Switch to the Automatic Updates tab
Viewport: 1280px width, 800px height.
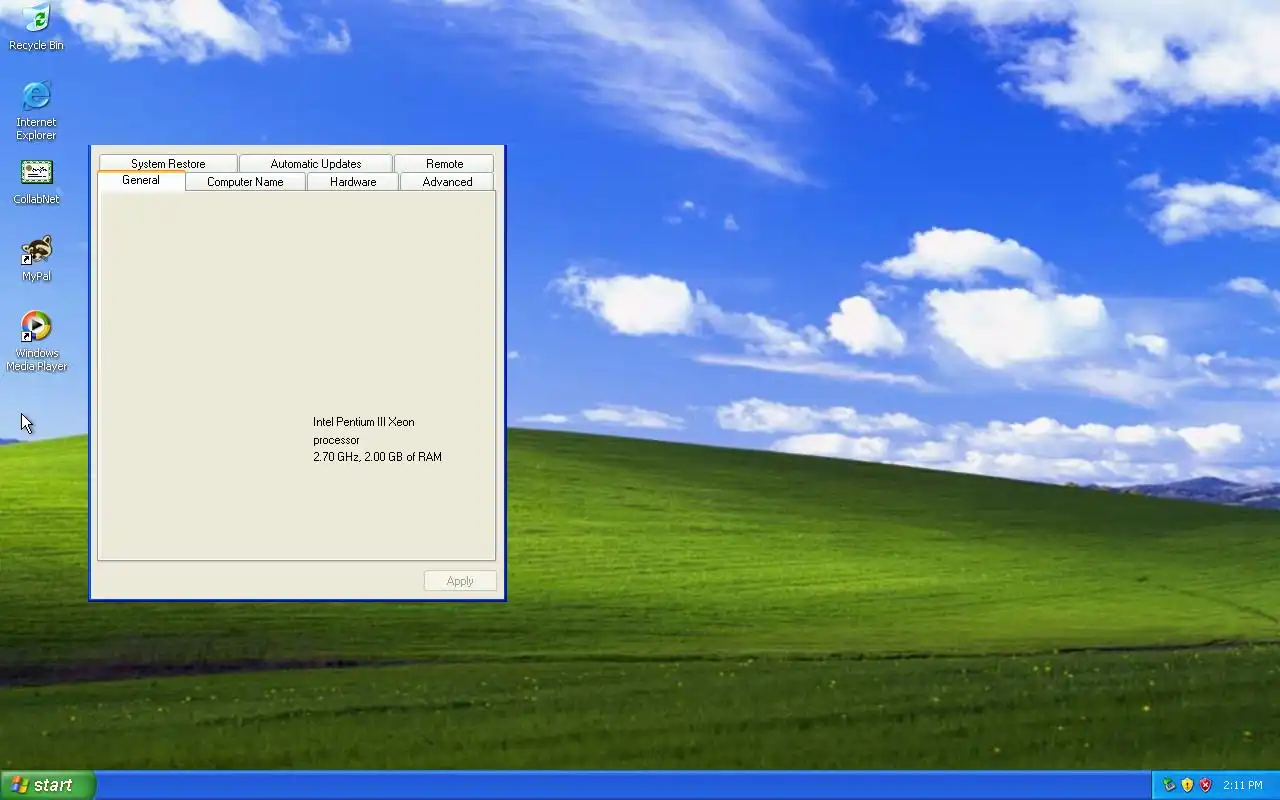pos(316,163)
